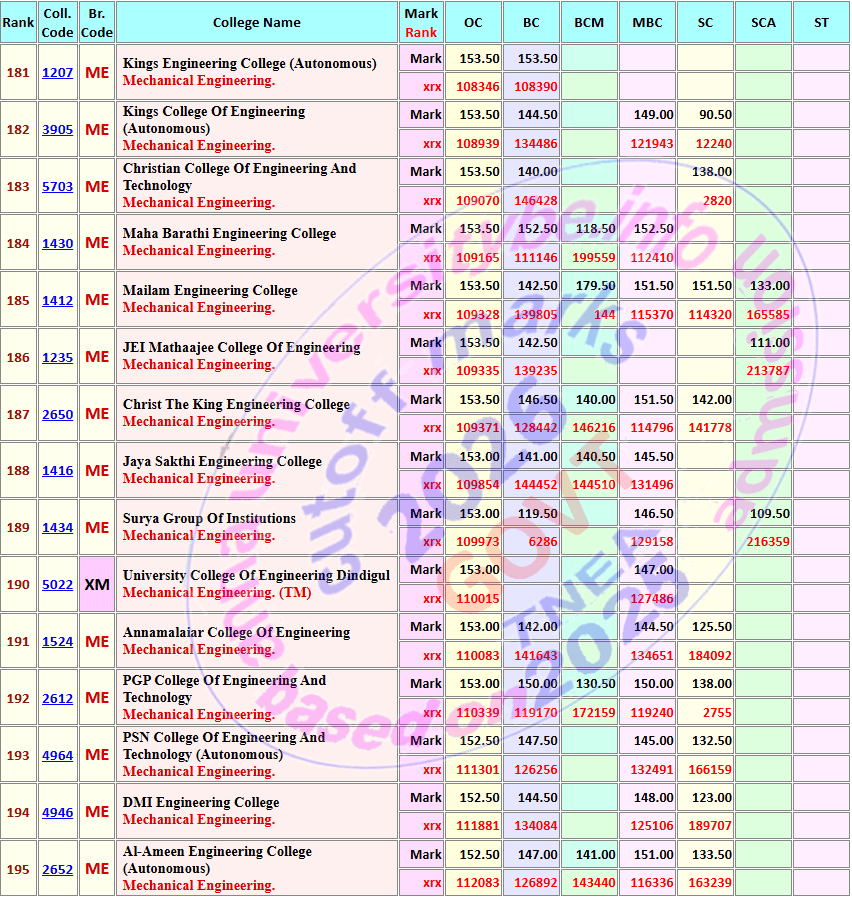852x897 pixels.
Task: Select Christian College Of Engineering And Technology
Action: pos(239,177)
